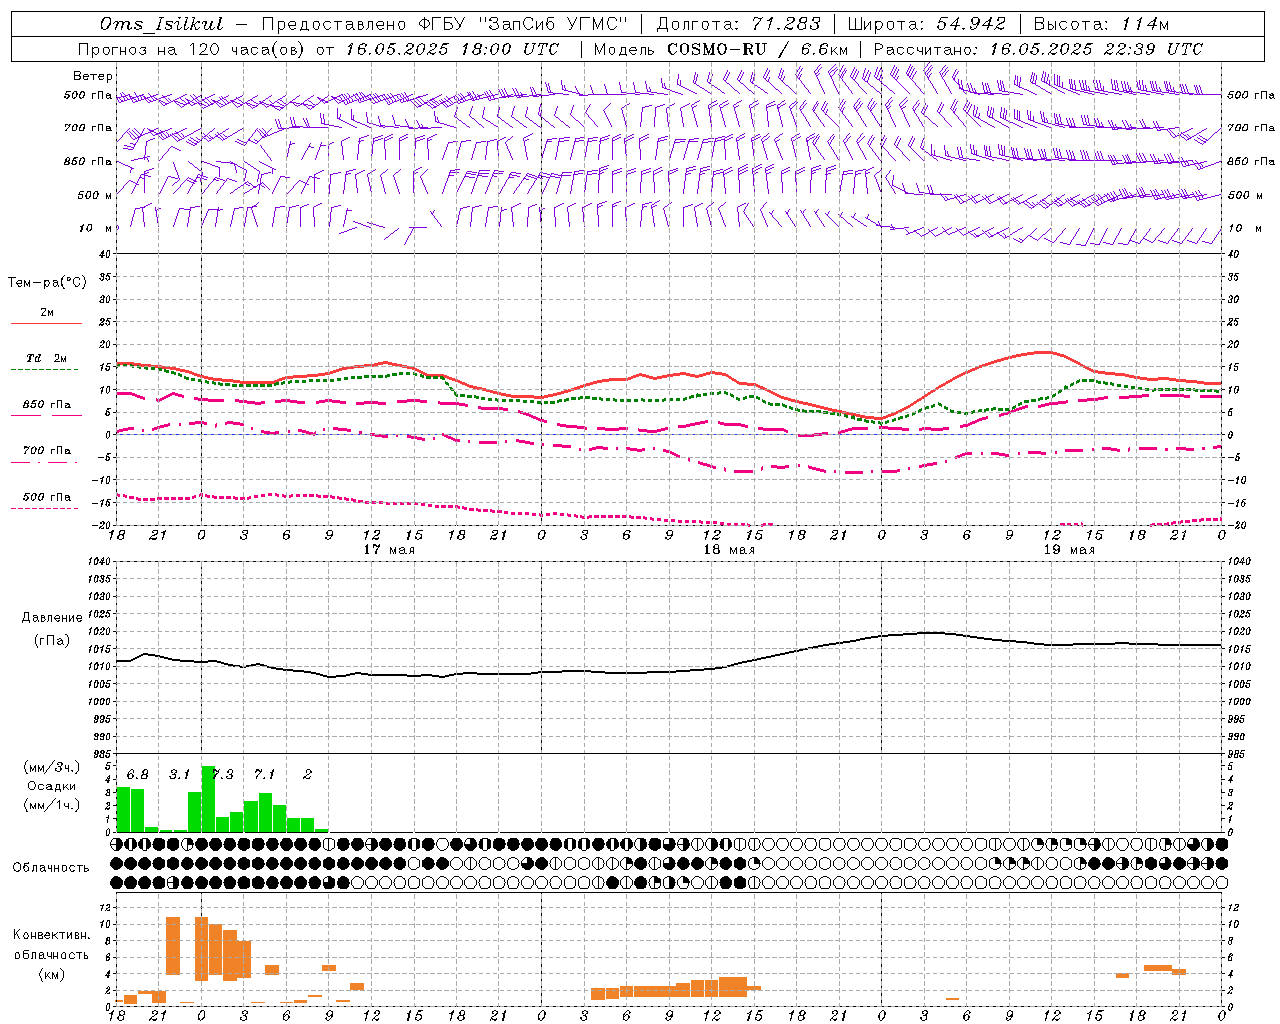Click the 3-hour precipitation total '6.8'

[138, 774]
